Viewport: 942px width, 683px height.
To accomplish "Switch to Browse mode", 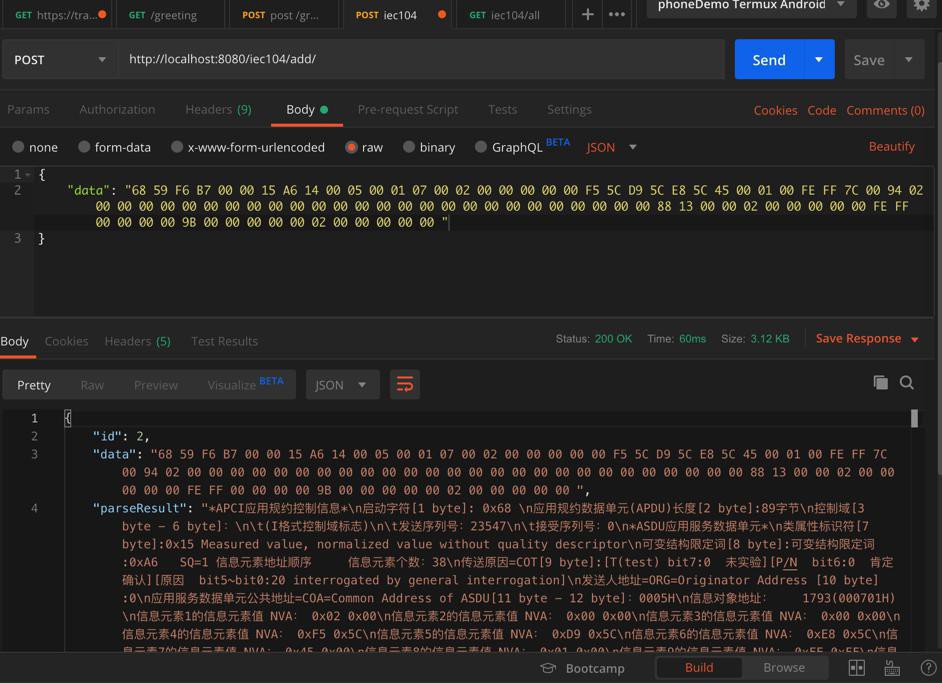I will click(783, 667).
